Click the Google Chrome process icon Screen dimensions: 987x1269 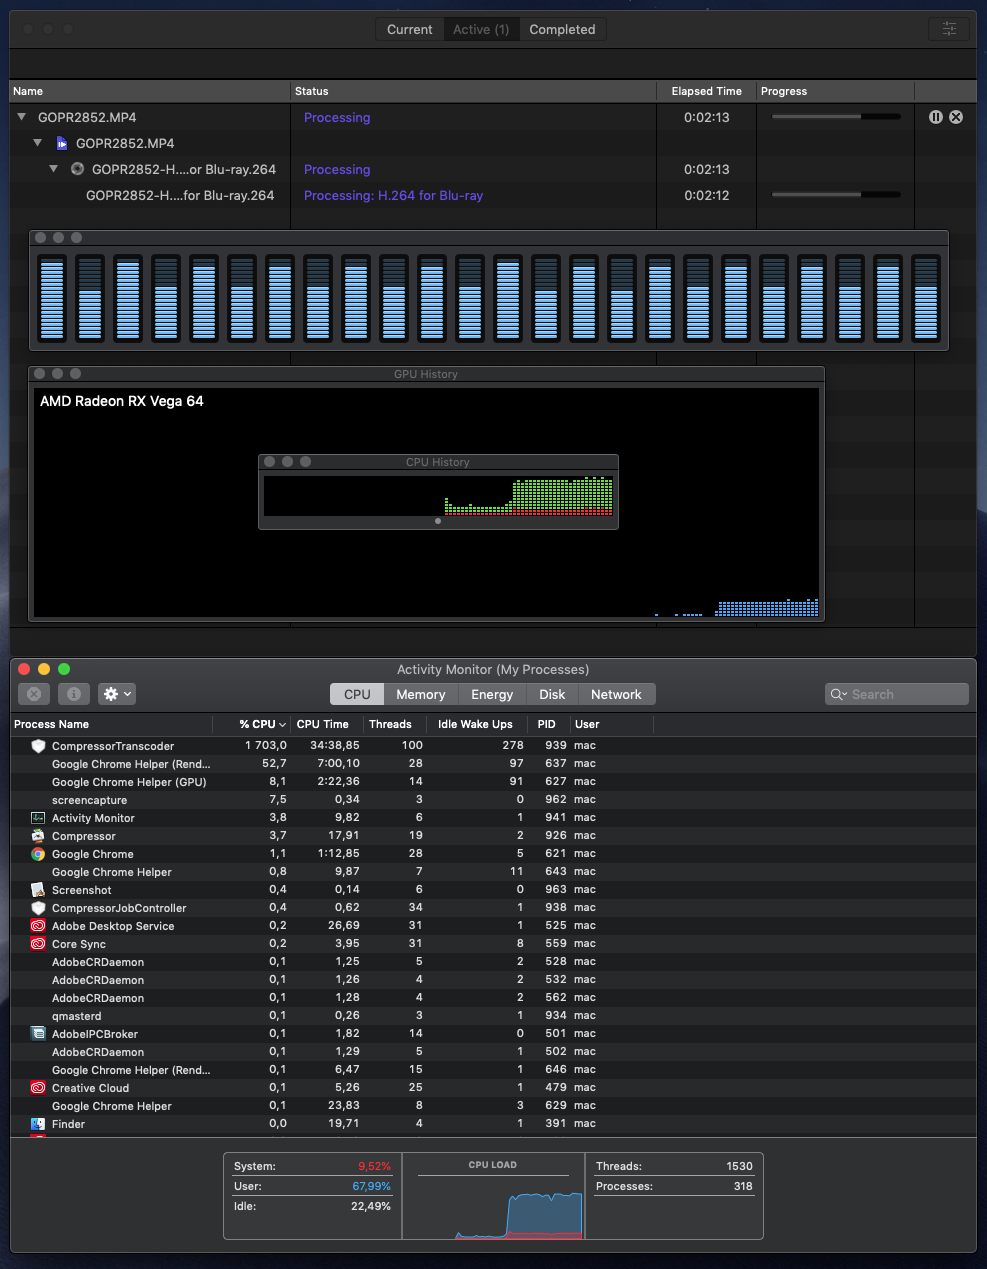(38, 854)
